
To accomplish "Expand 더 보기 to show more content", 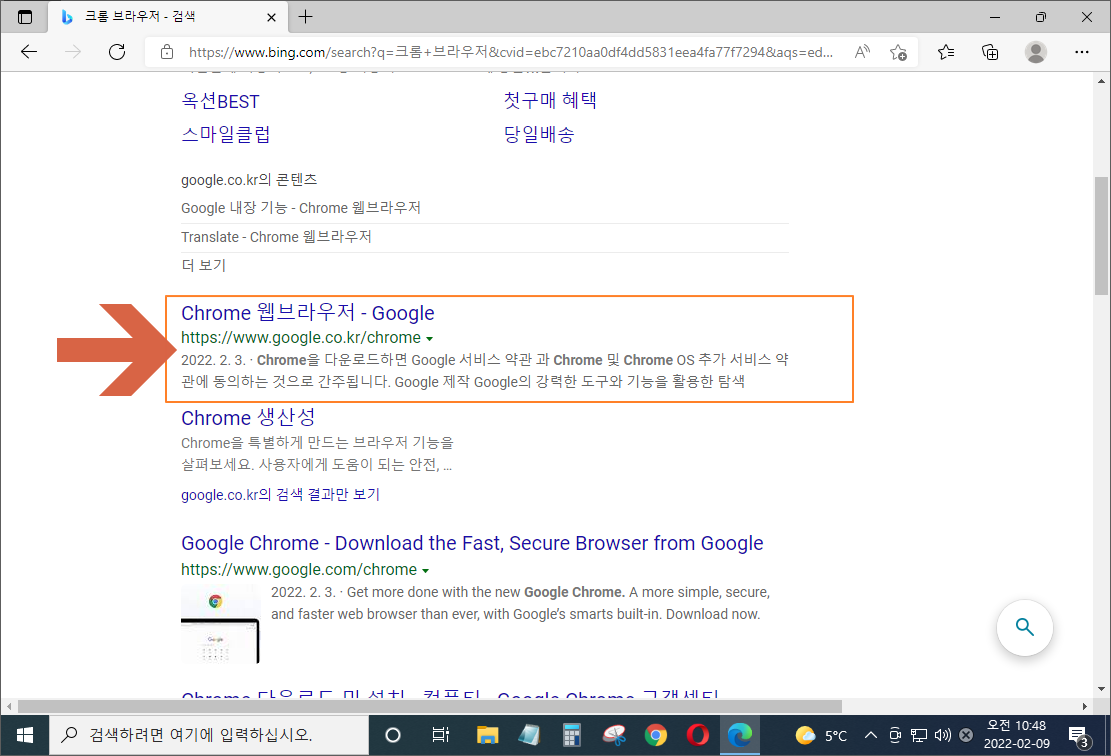I will pyautogui.click(x=203, y=265).
